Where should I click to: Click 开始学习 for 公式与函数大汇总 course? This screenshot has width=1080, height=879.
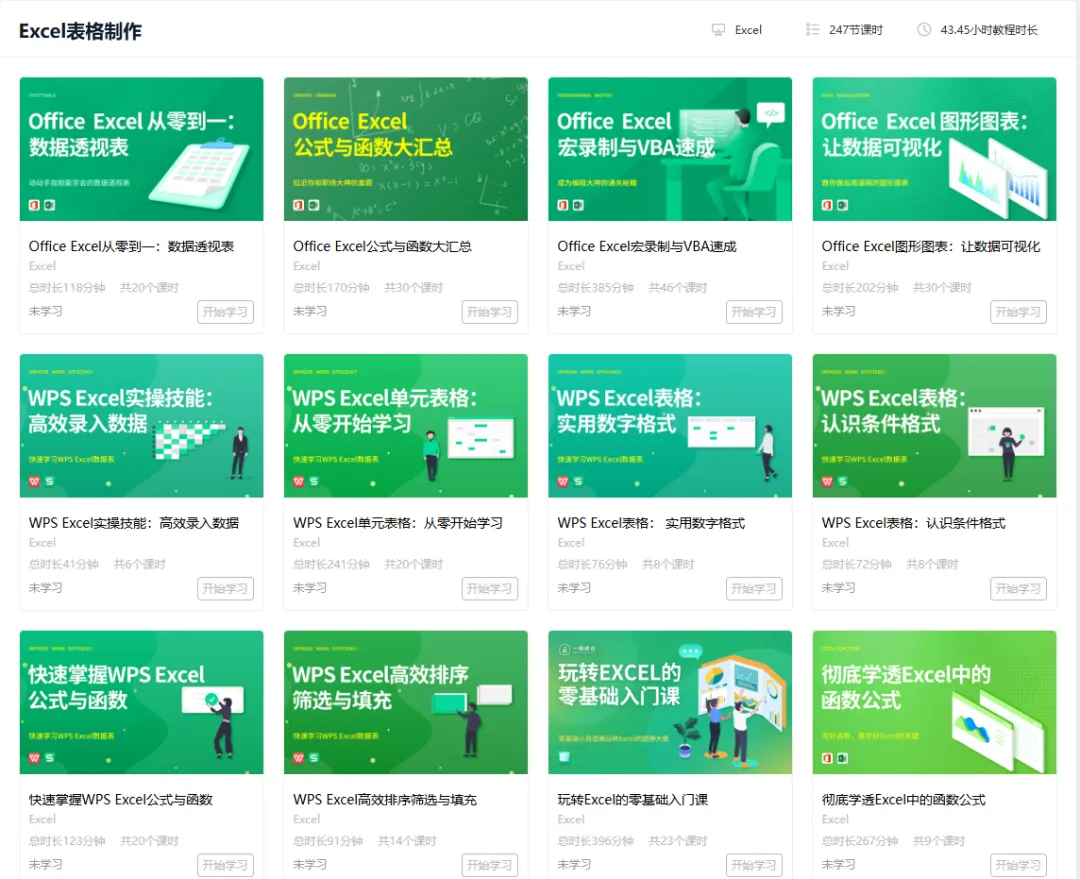point(490,312)
